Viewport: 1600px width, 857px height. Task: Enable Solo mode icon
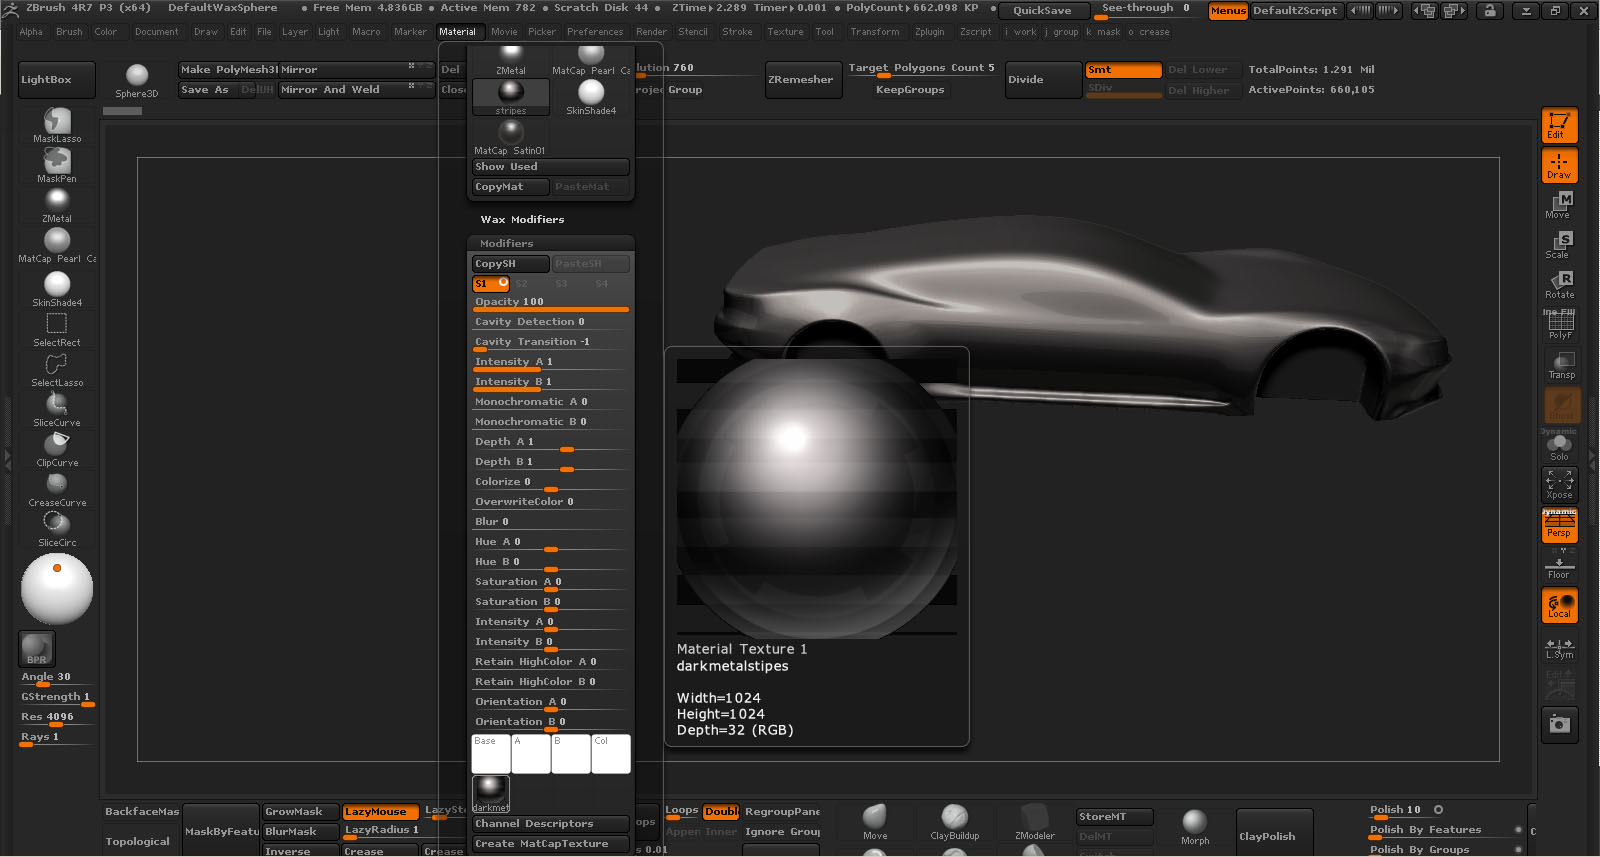[1559, 447]
